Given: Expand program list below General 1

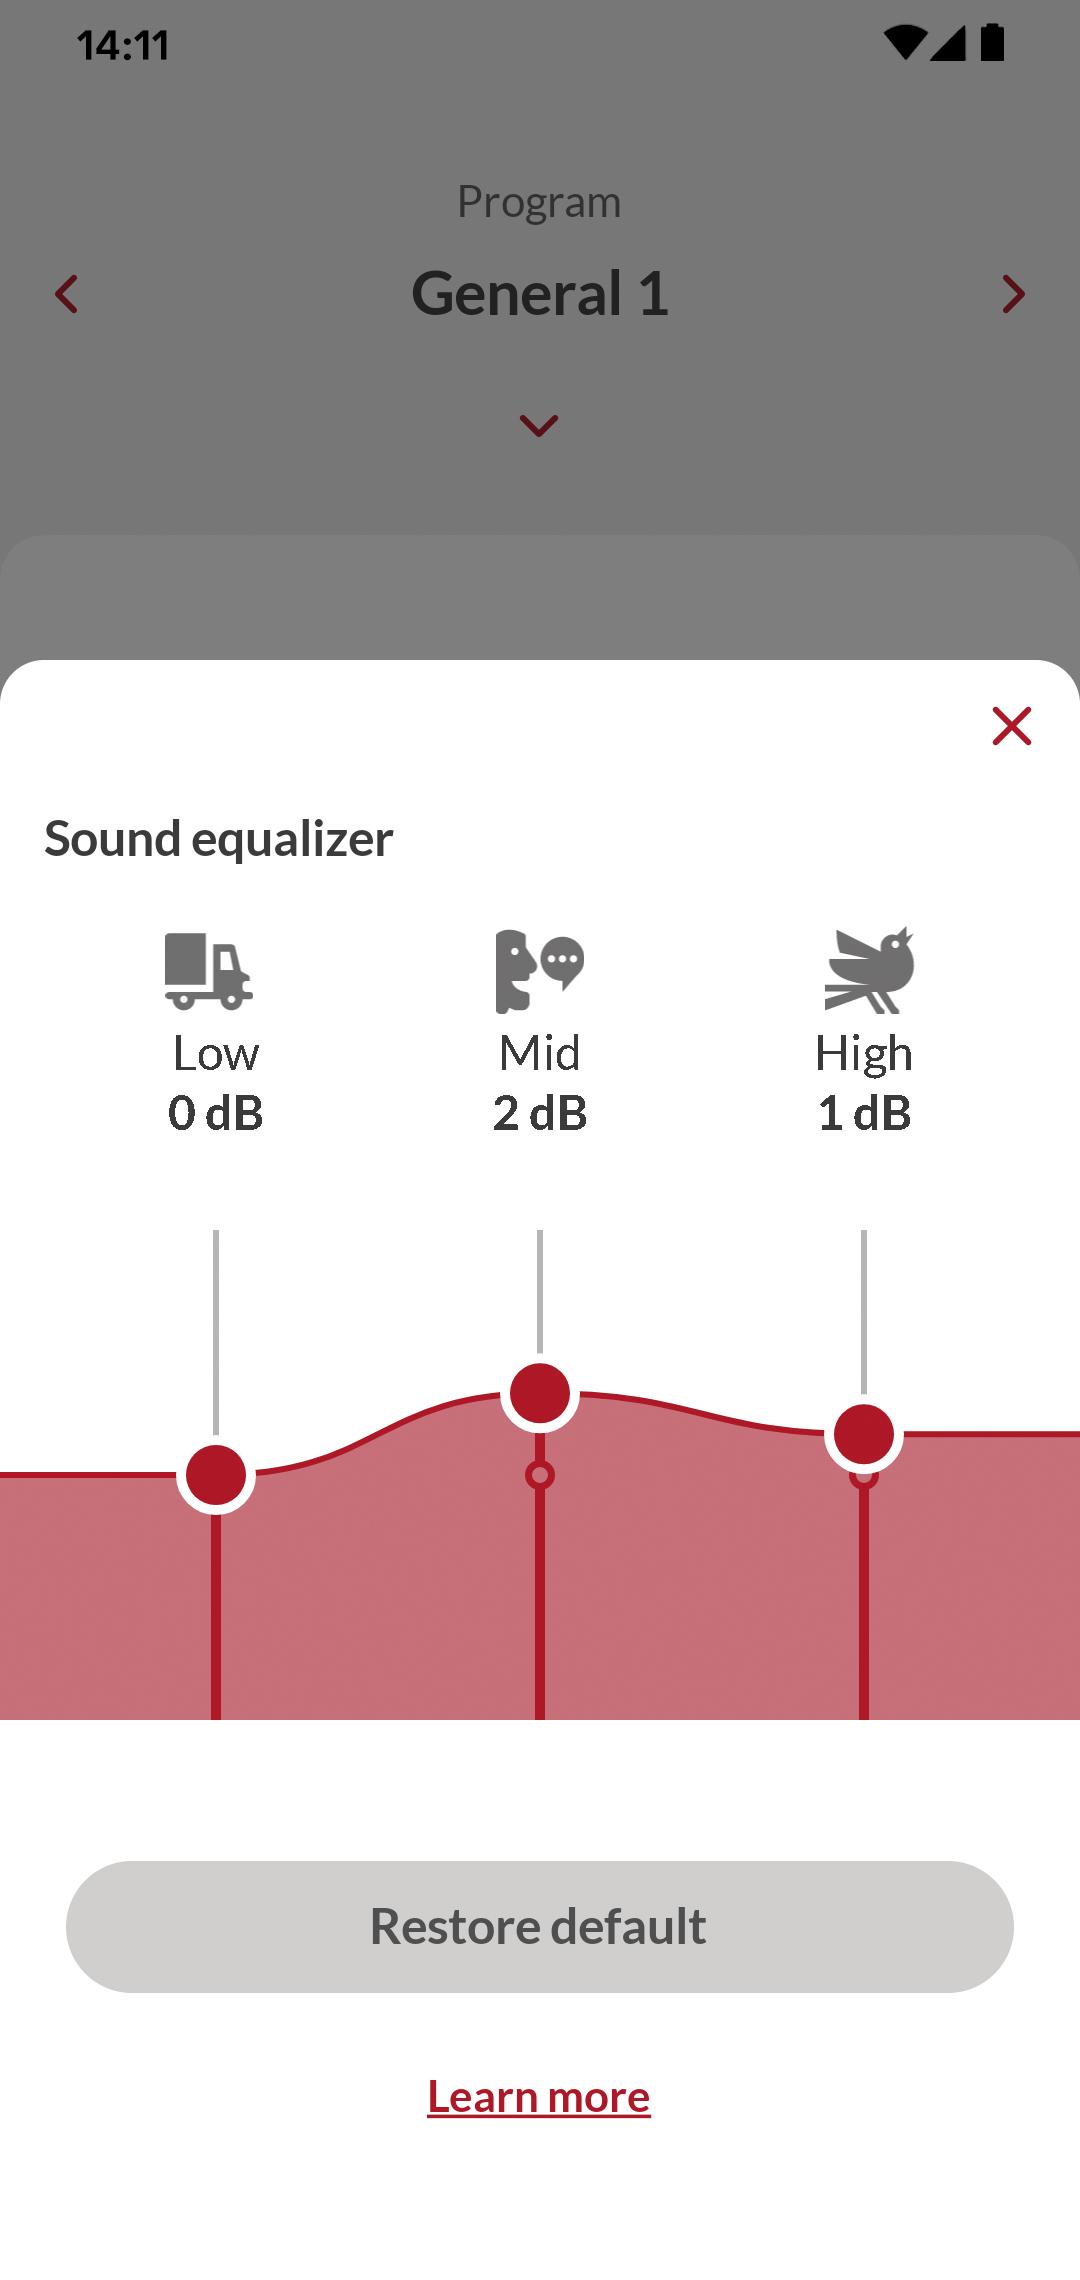Looking at the screenshot, I should (x=539, y=425).
